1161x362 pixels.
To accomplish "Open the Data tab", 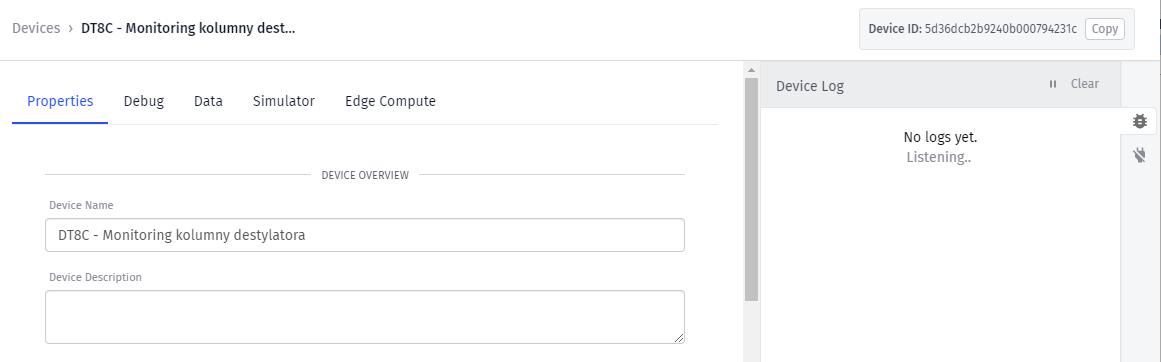I will click(208, 101).
